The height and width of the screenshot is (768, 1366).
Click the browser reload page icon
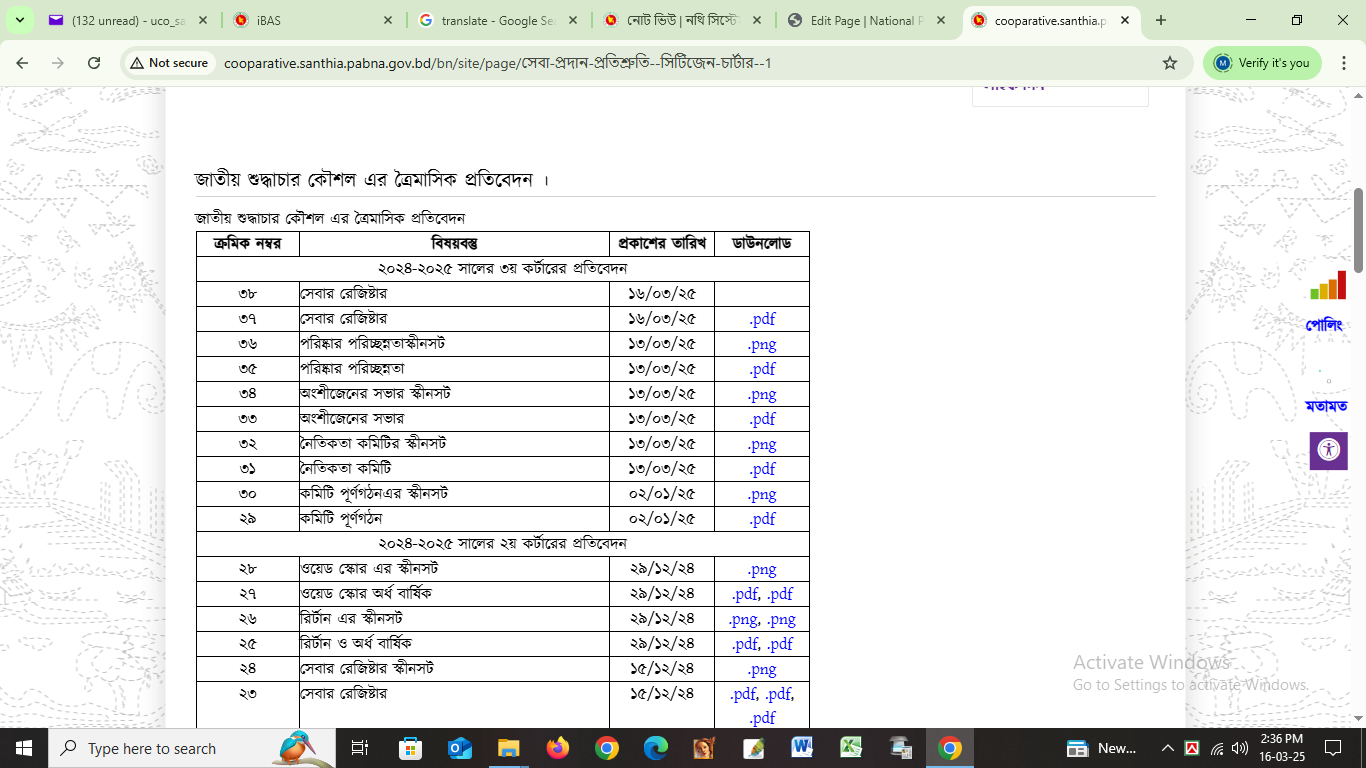click(x=94, y=63)
